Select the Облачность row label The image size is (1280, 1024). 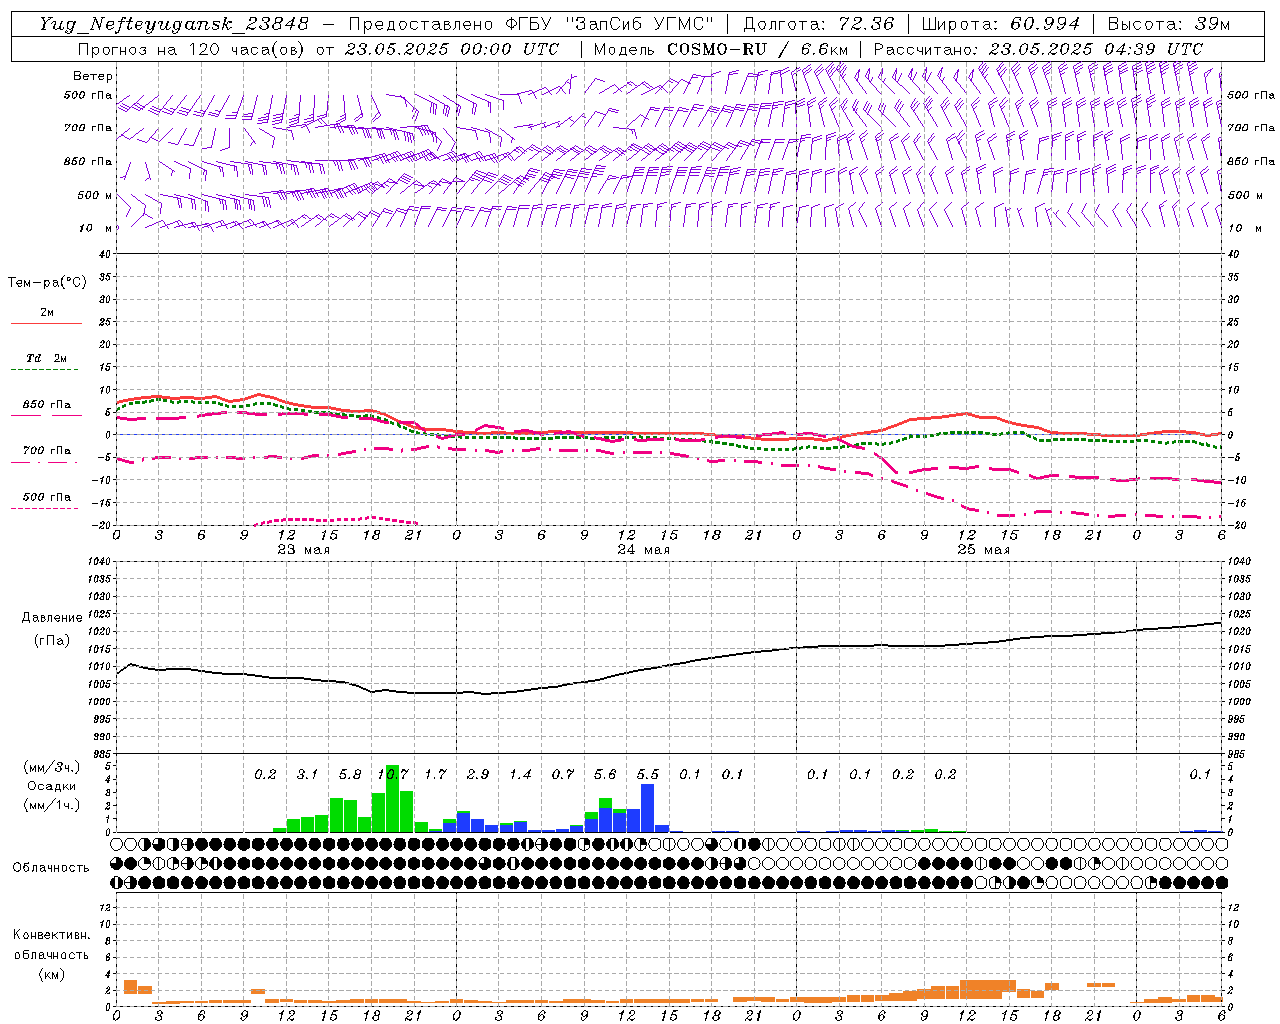pos(51,867)
